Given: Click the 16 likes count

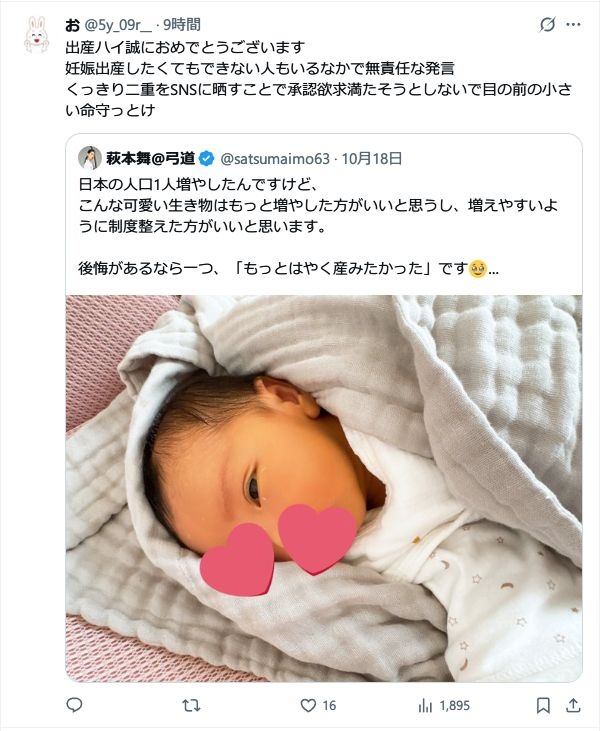Looking at the screenshot, I should pos(329,706).
